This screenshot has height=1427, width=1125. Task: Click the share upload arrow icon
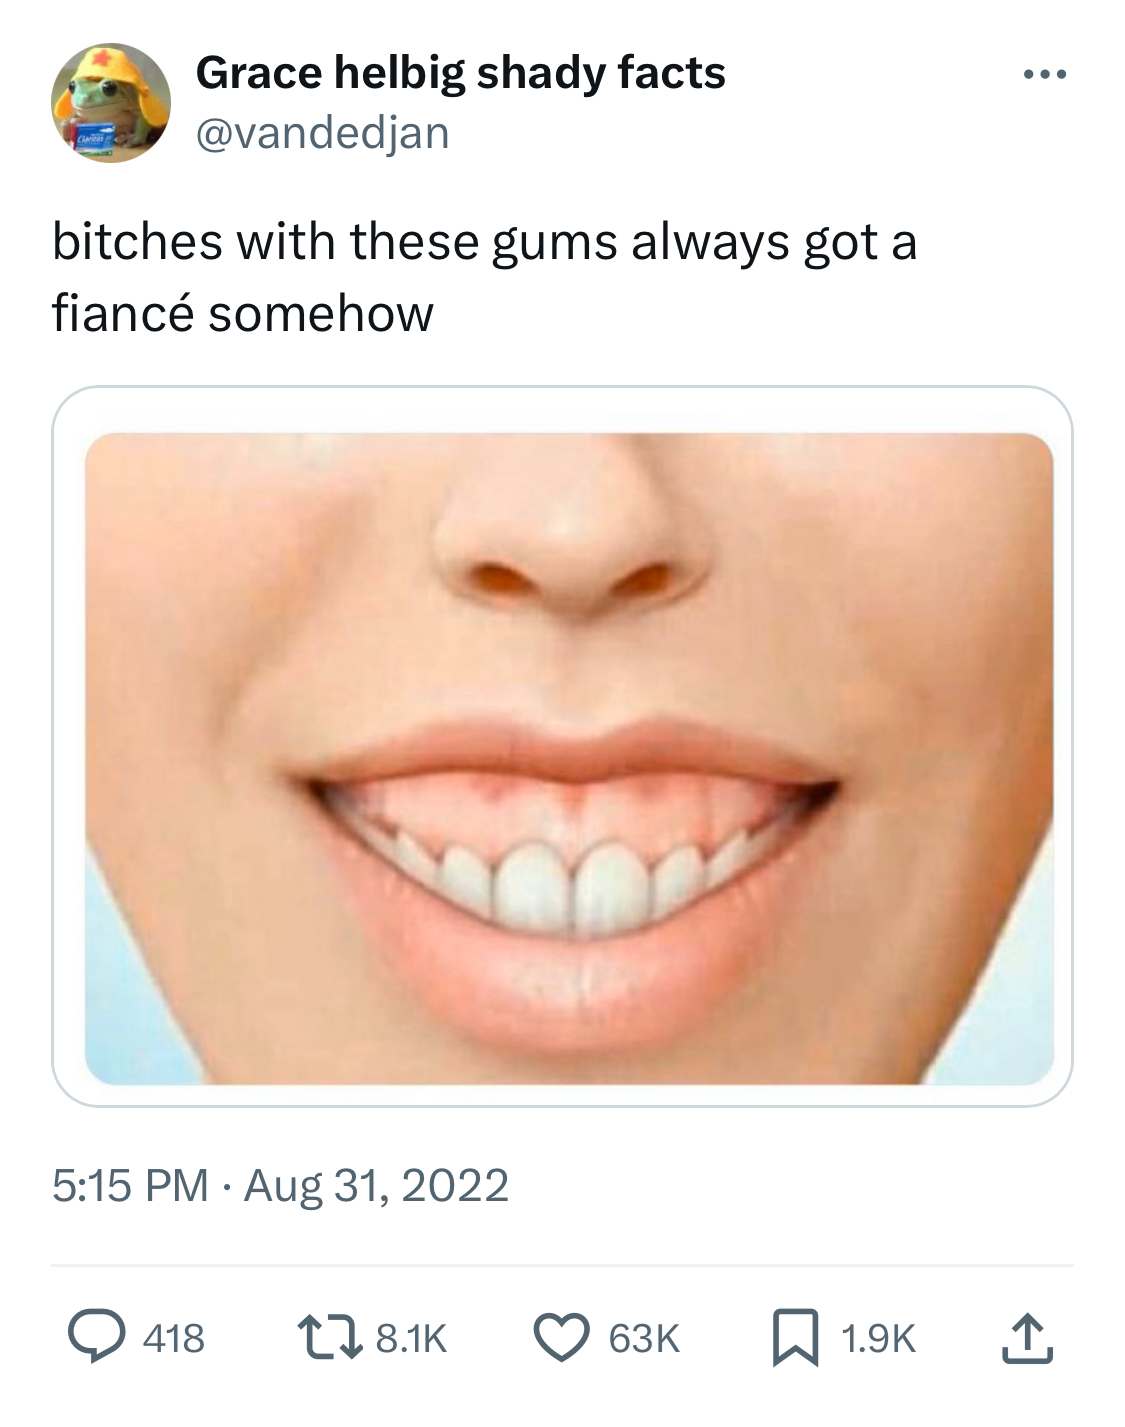1028,1339
